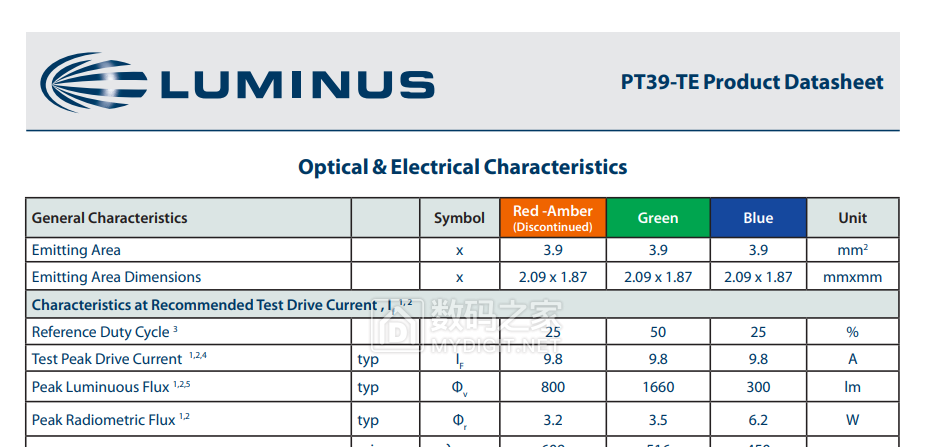
Task: Select "Characteristics at Recommended Test Drive Current" section row
Action: pyautogui.click(x=462, y=305)
